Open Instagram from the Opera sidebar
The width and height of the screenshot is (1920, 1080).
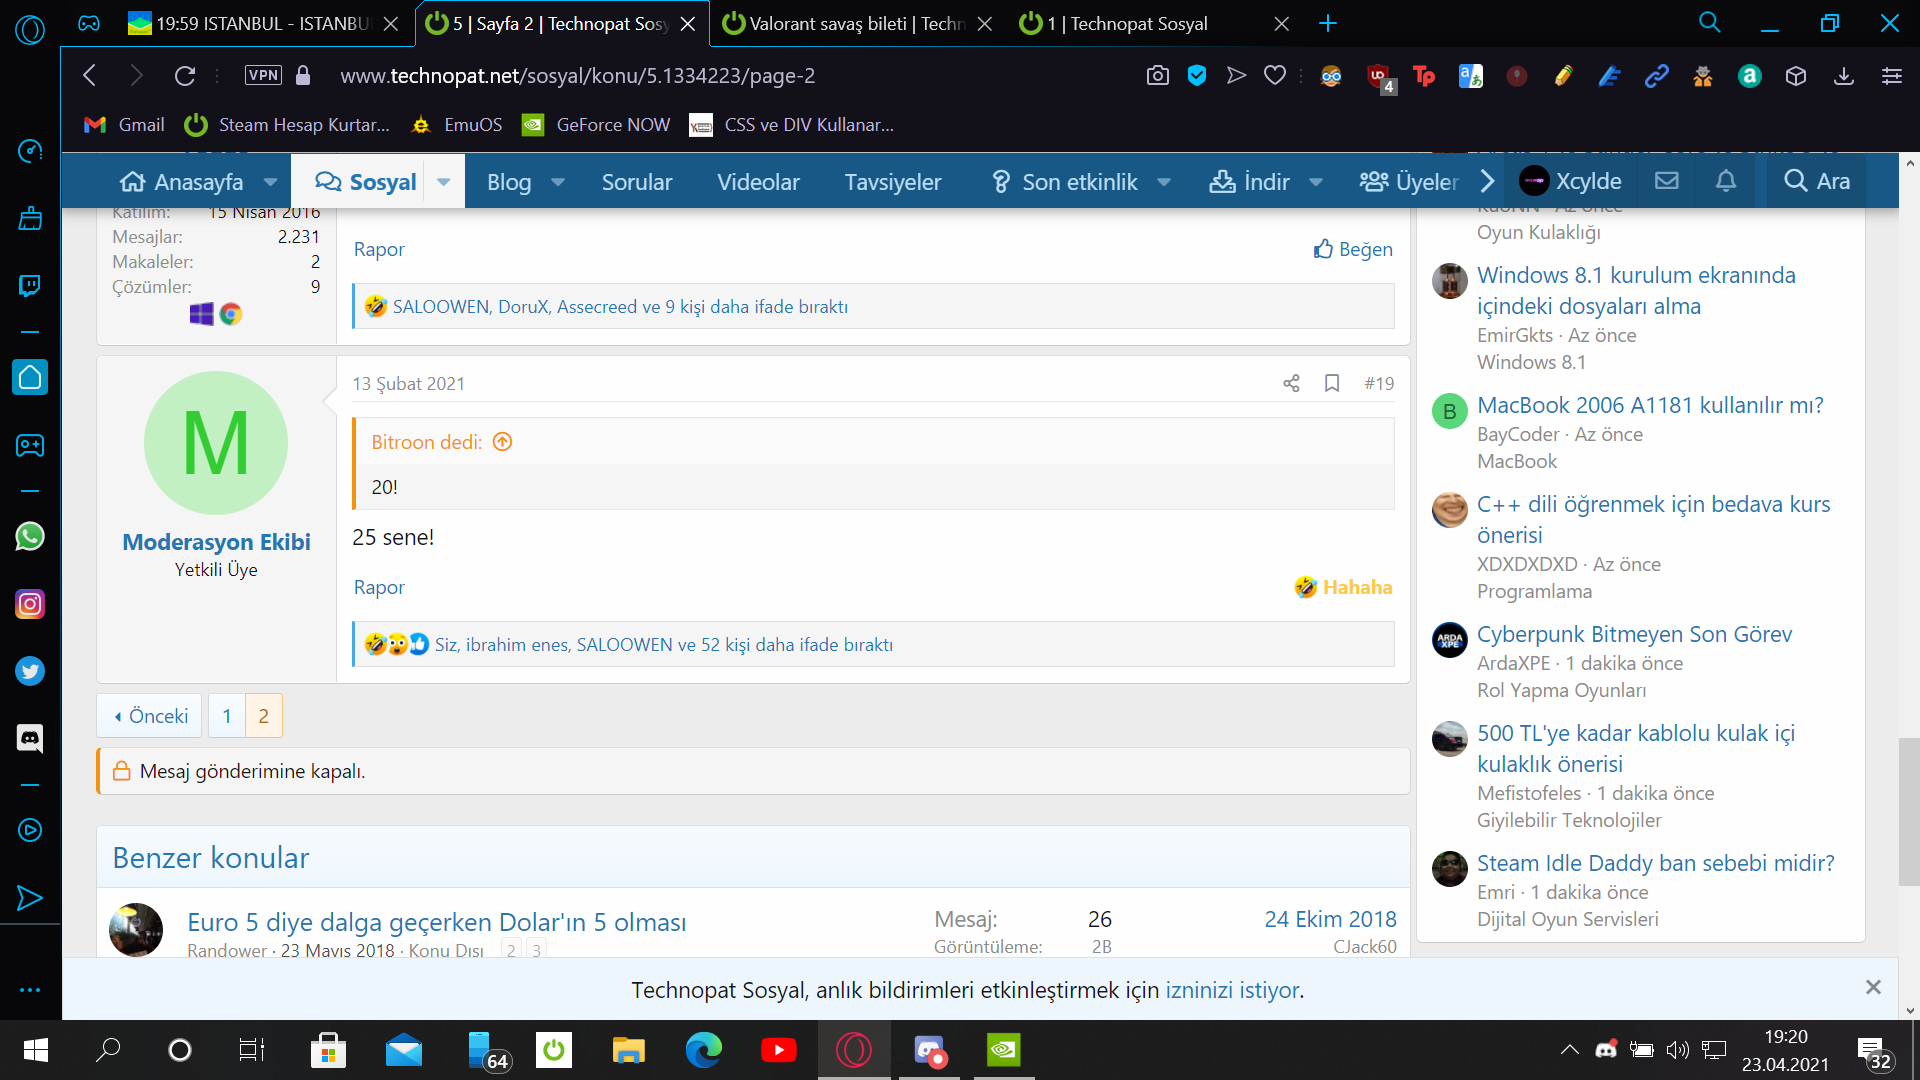[30, 604]
